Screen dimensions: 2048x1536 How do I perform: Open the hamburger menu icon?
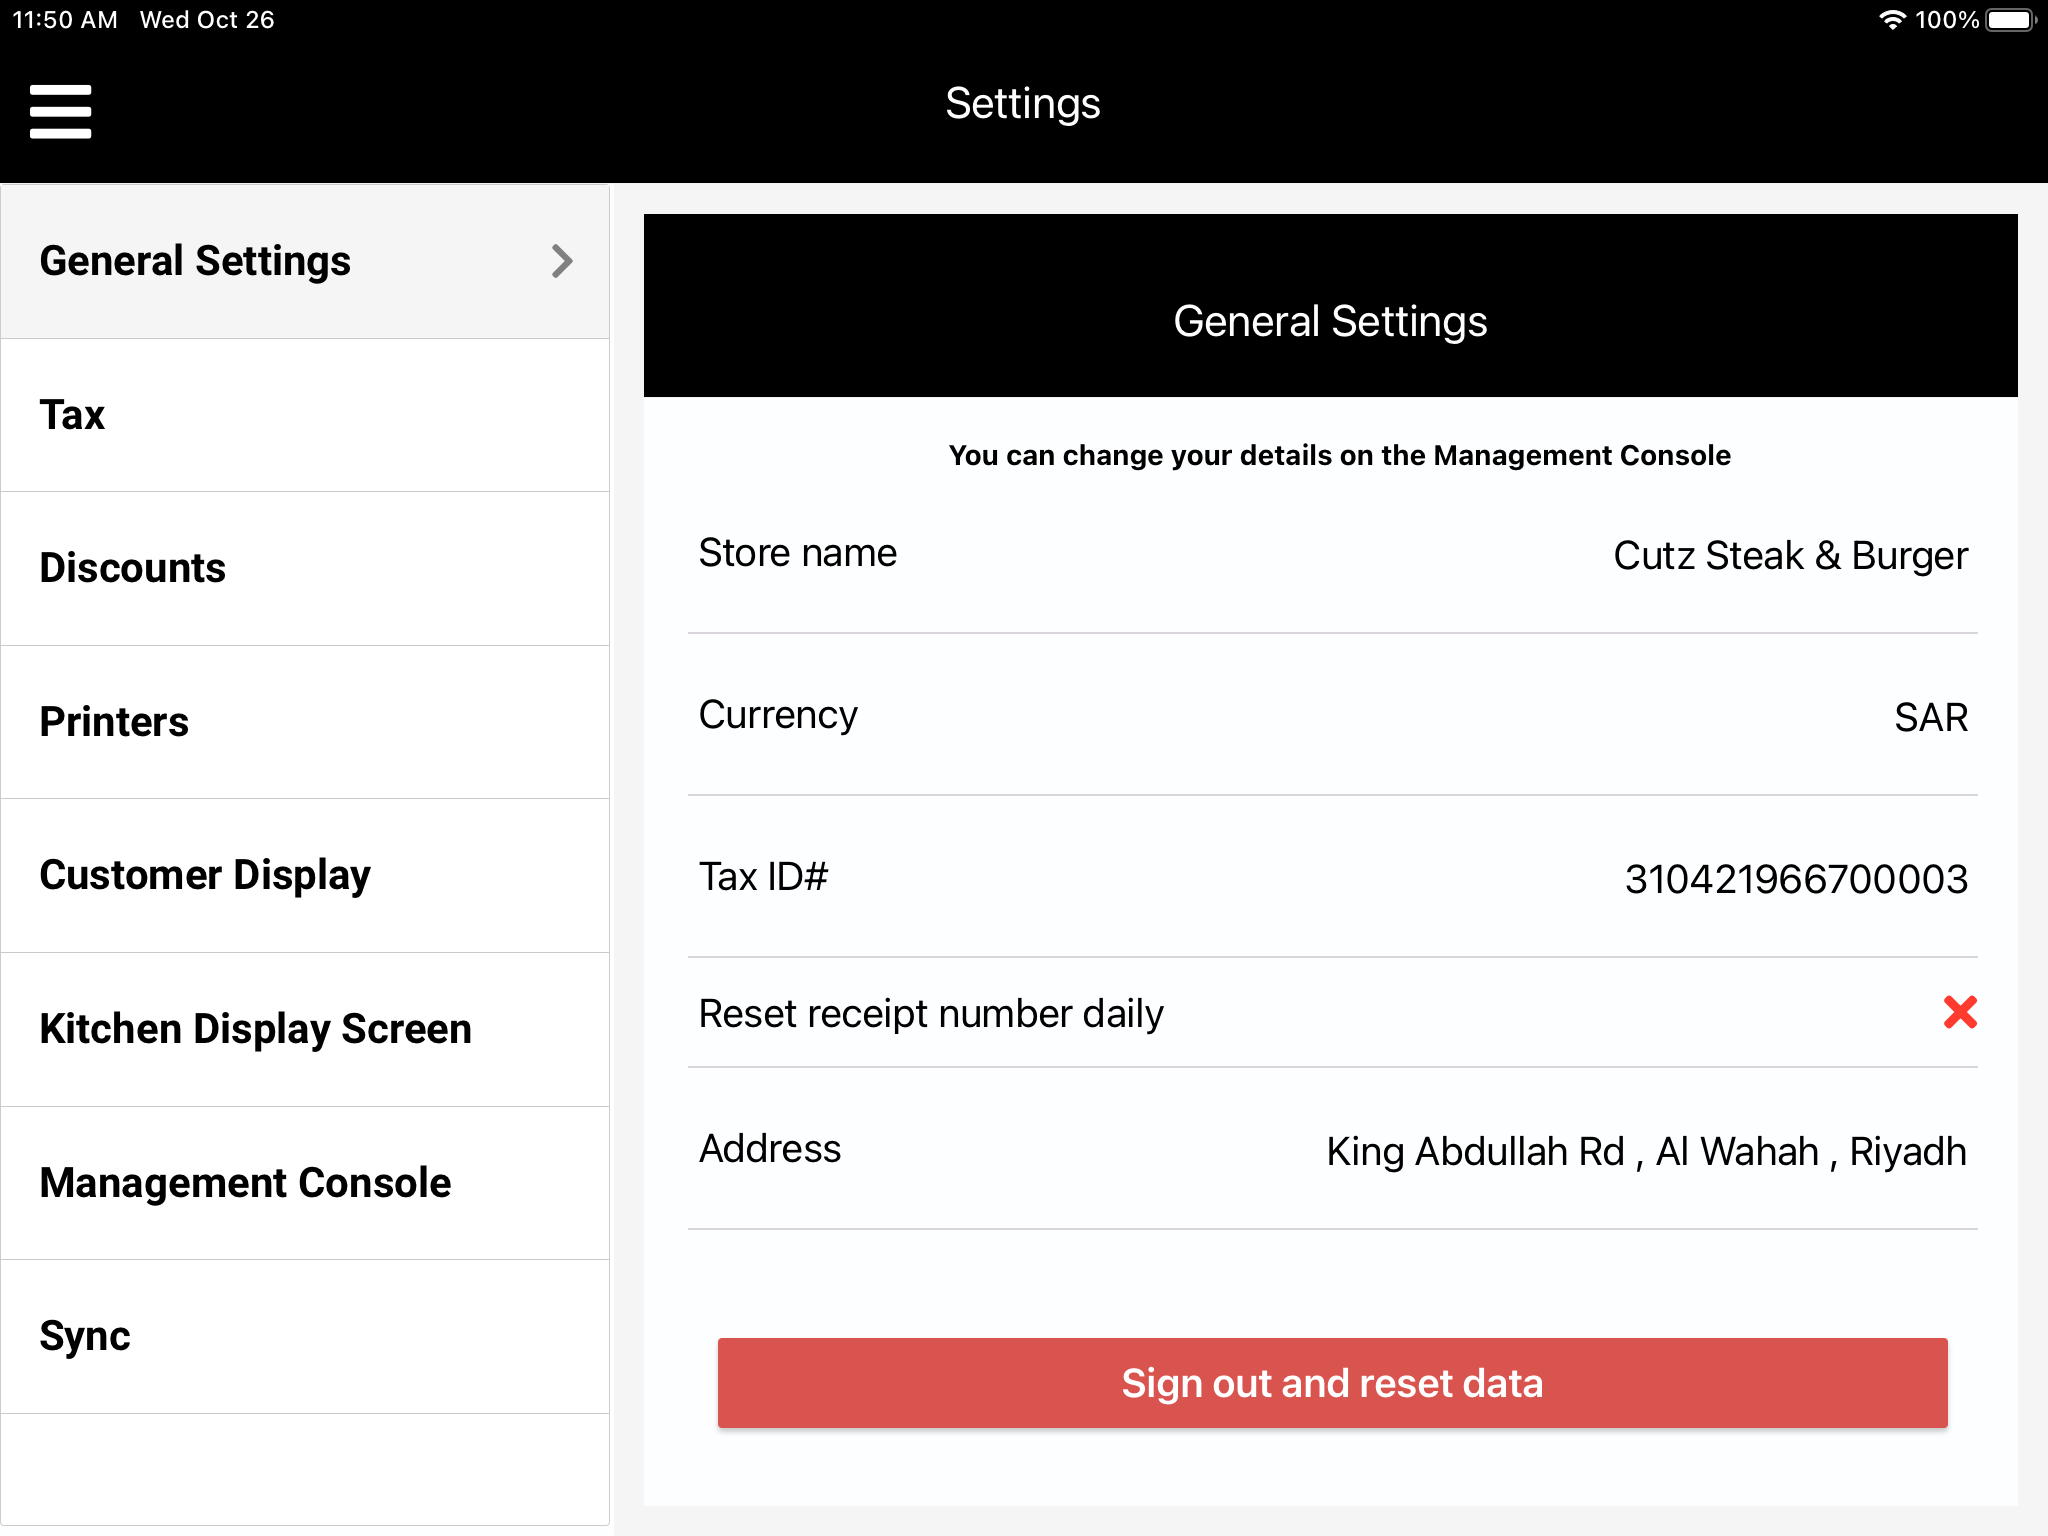pos(60,111)
